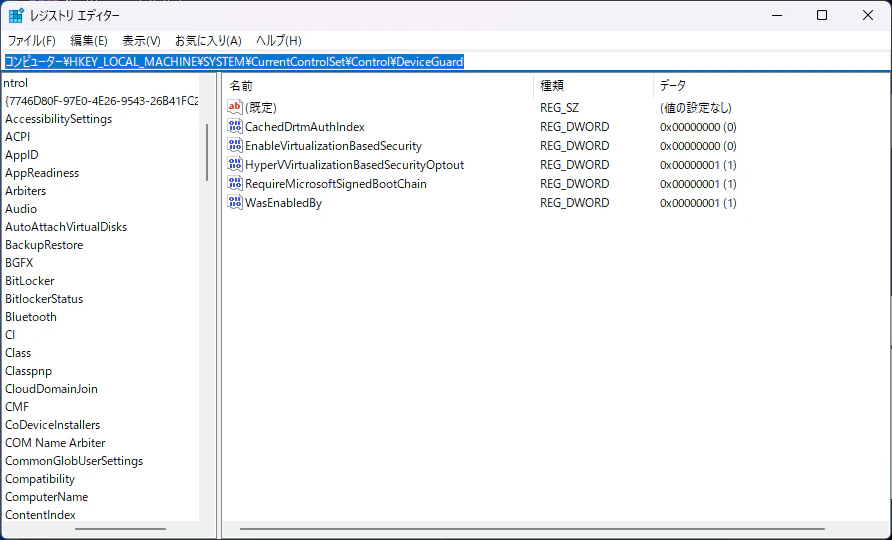The height and width of the screenshot is (540, 892).
Task: Select the CMF key
Action: point(17,407)
